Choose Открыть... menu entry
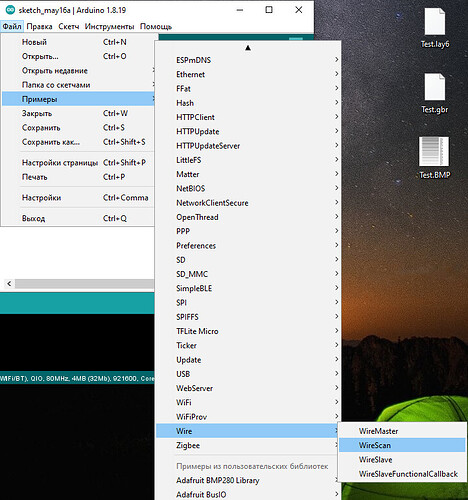The height and width of the screenshot is (500, 468). pos(78,56)
